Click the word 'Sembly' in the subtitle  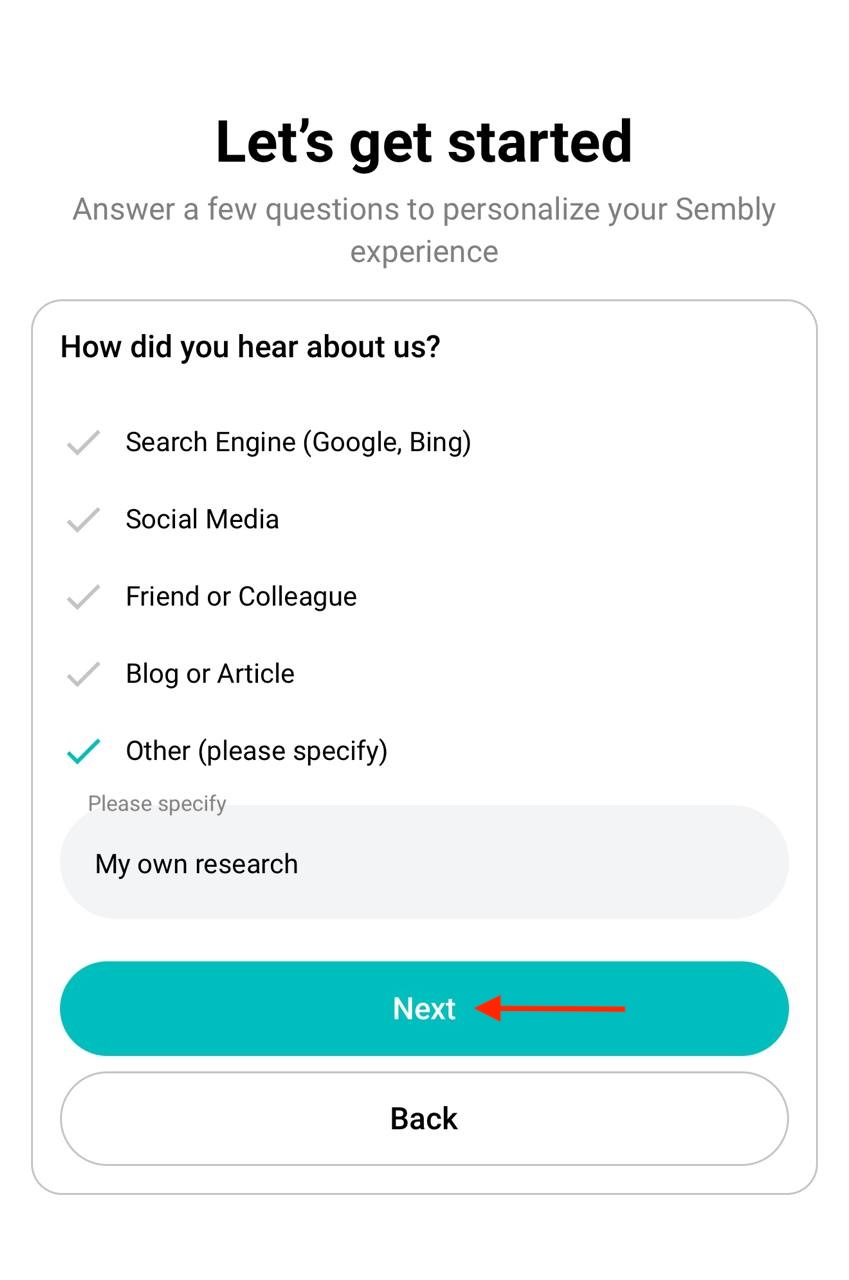pos(725,210)
